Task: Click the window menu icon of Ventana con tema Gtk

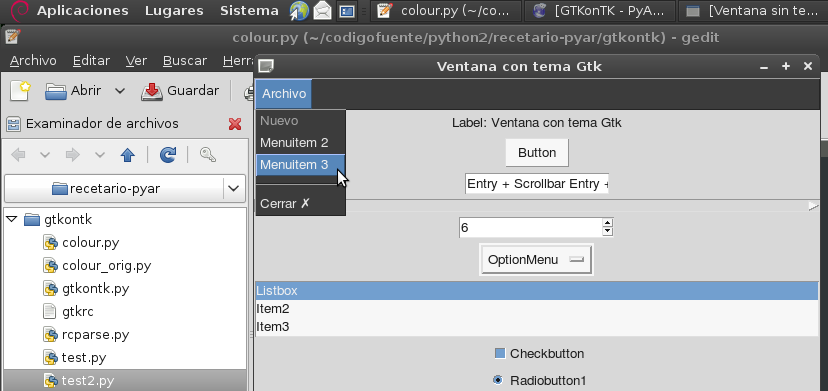Action: 266,66
